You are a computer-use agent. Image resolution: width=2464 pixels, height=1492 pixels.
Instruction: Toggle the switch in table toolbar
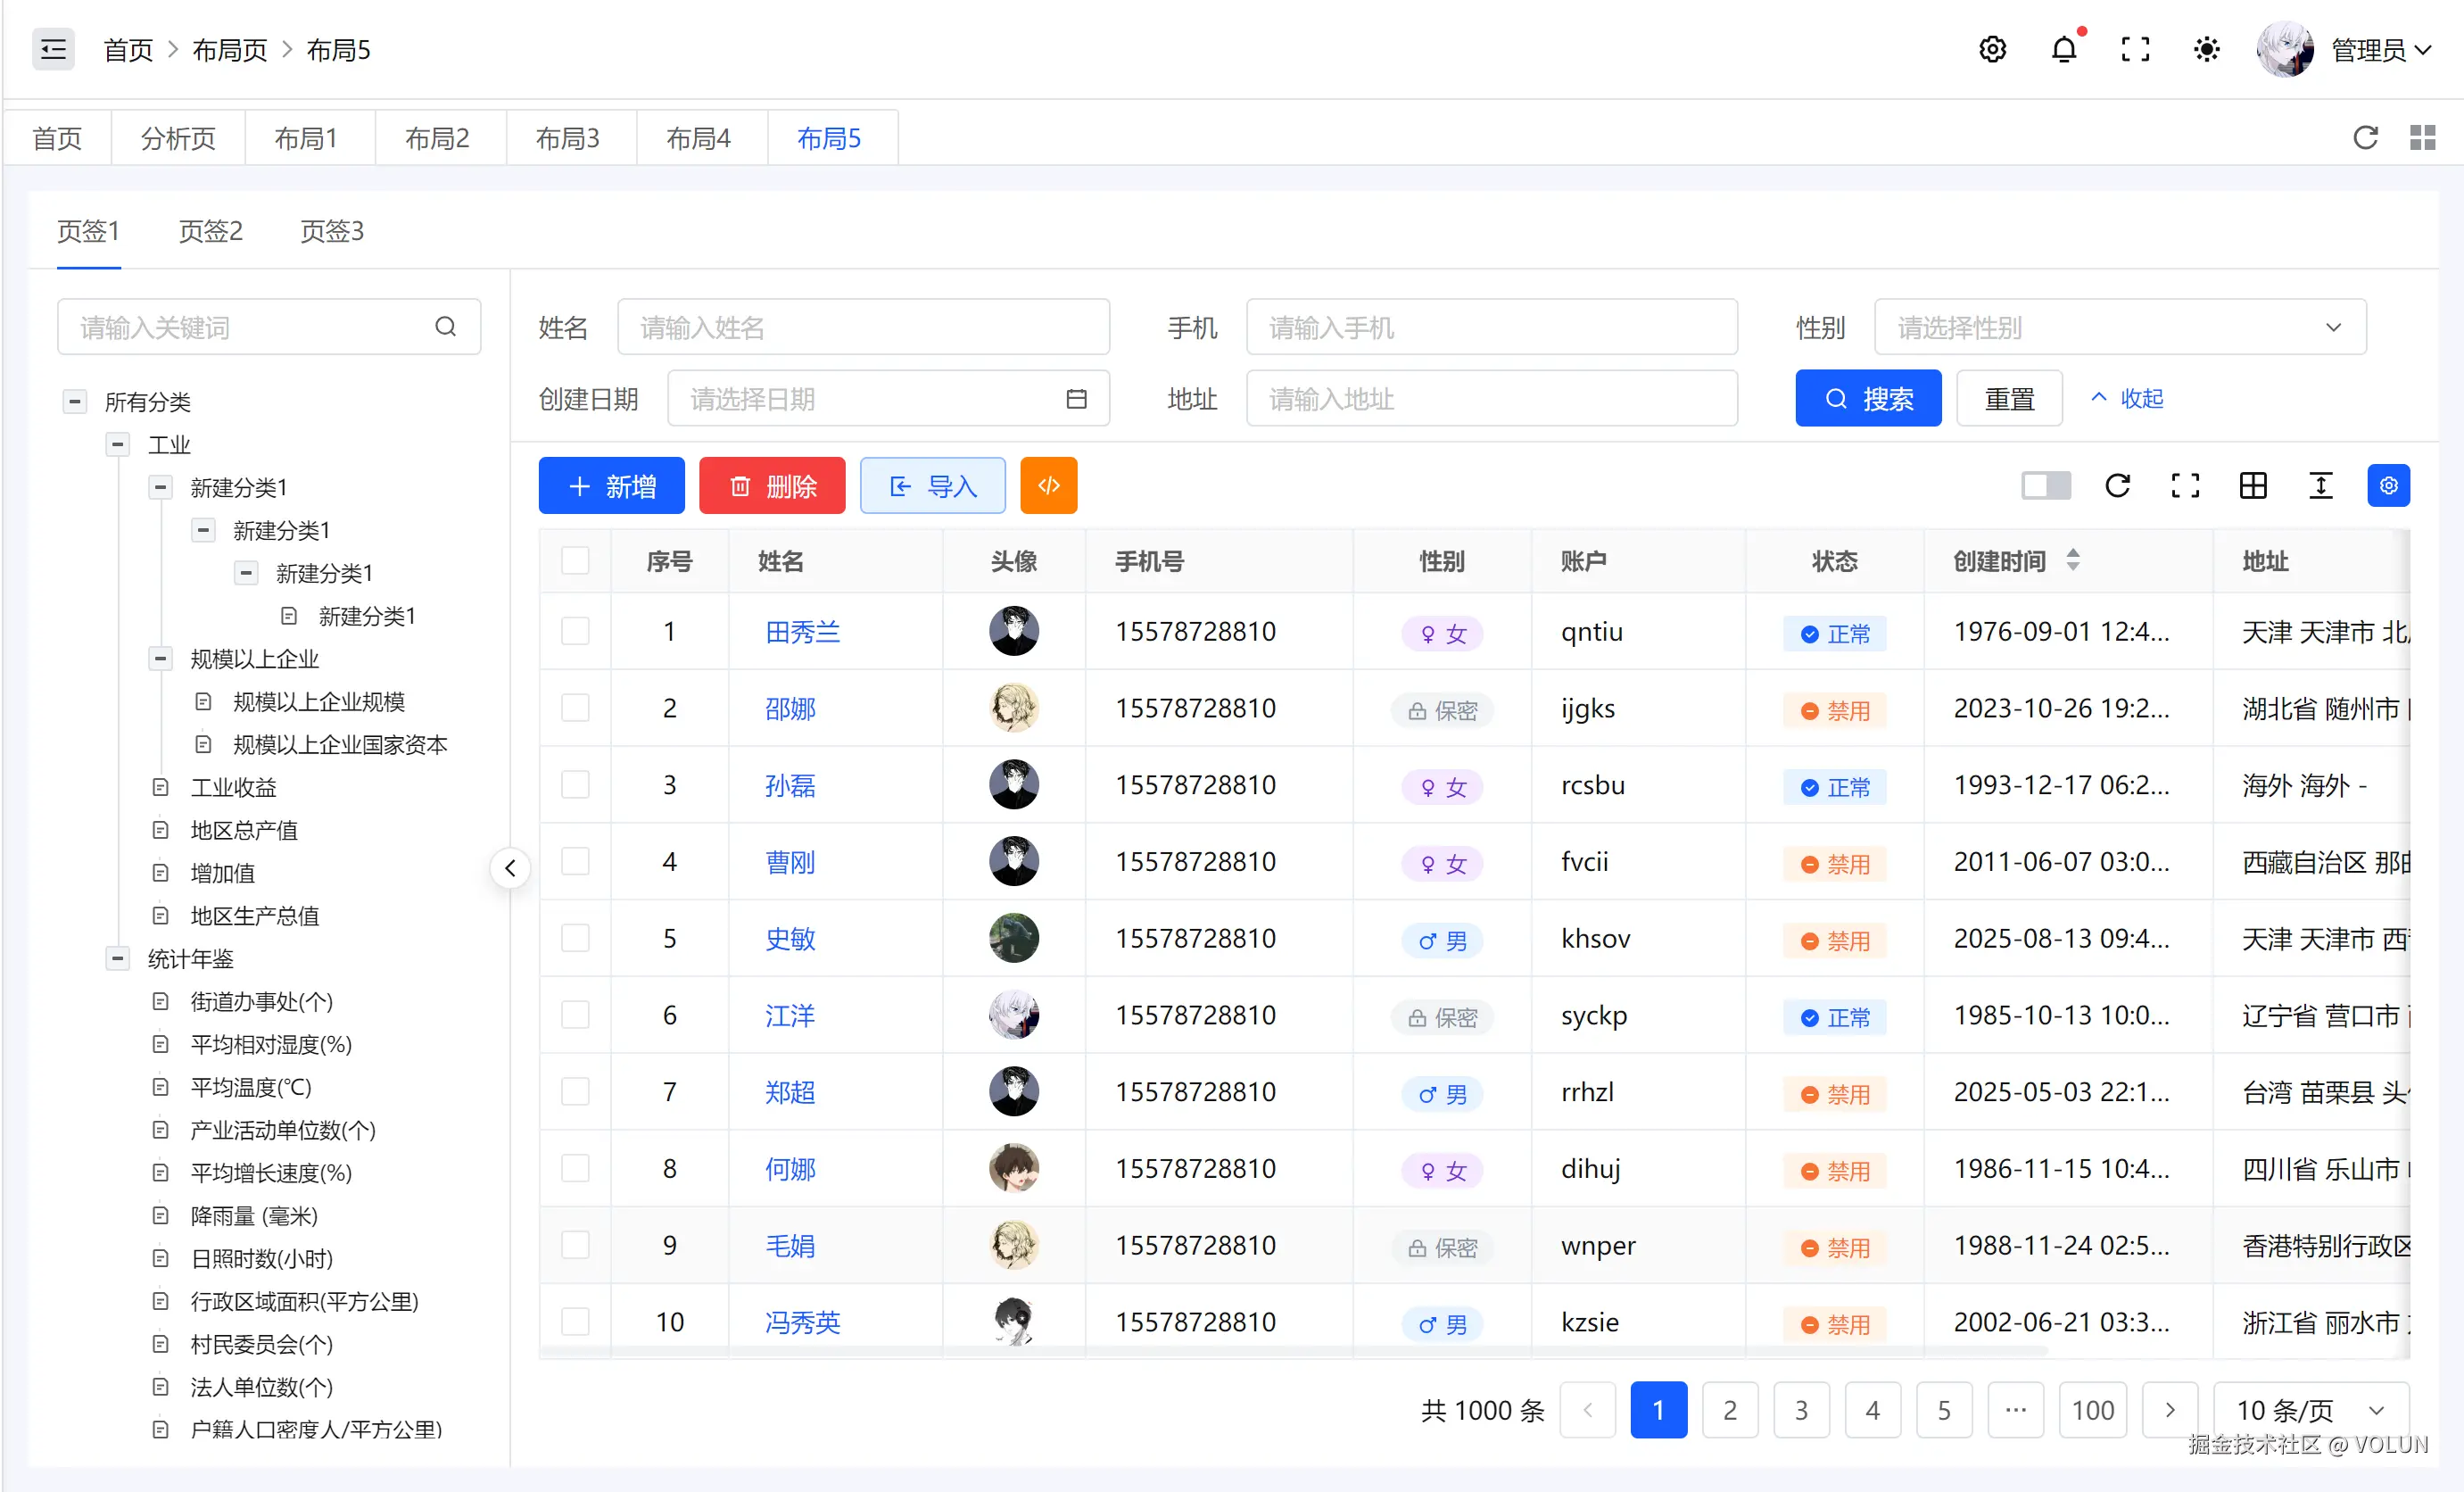coord(2045,486)
